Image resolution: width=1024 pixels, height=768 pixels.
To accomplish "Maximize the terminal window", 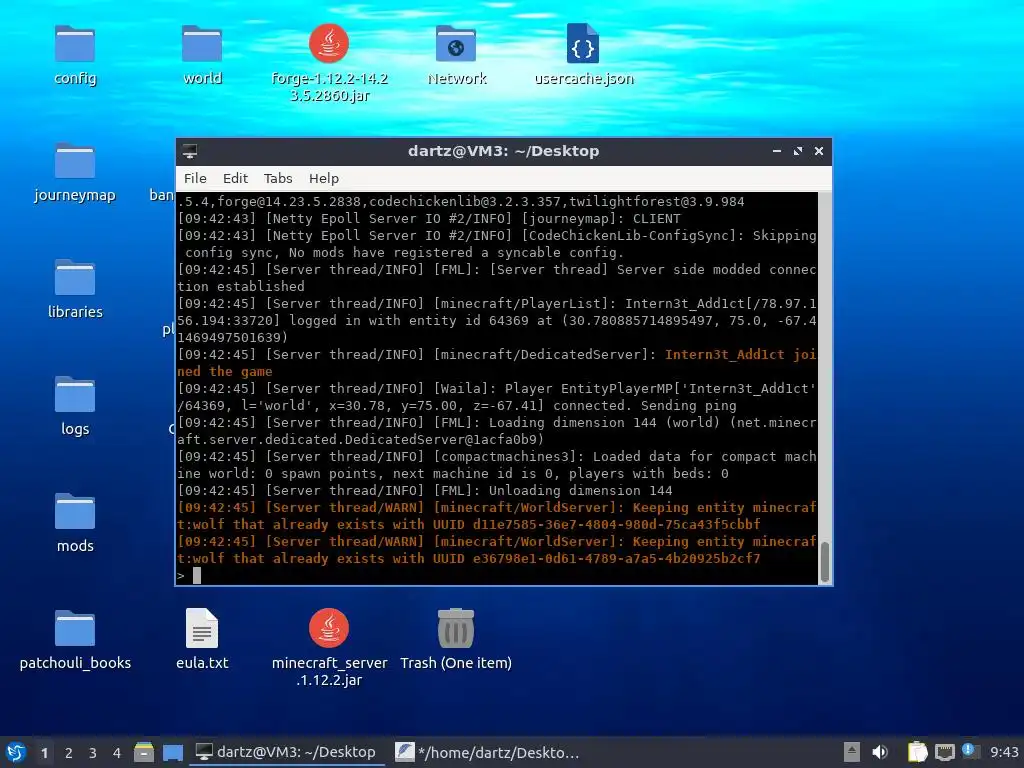I will pos(797,151).
